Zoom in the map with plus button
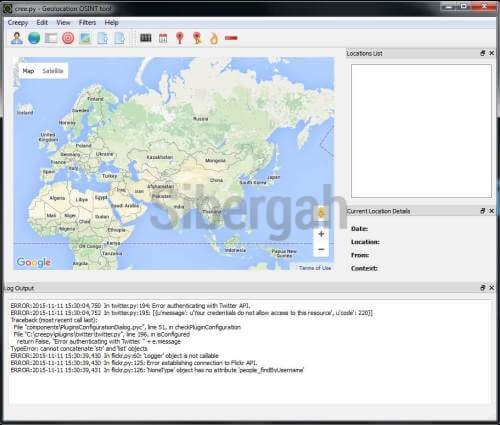The image size is (500, 425). (321, 234)
